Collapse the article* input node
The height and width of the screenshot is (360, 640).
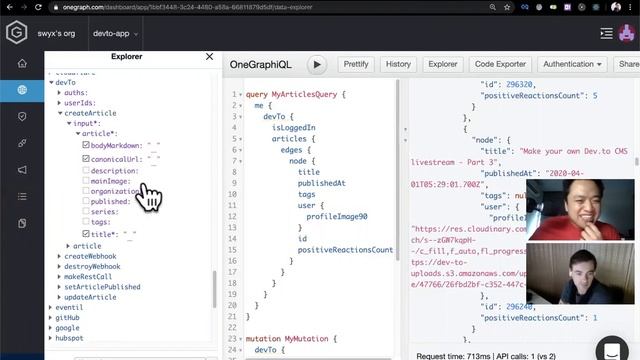point(78,133)
